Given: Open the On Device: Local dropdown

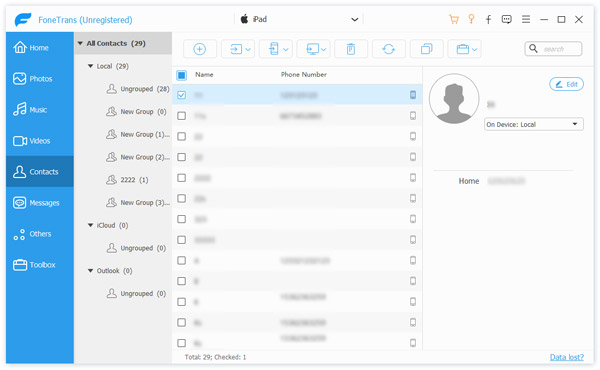Looking at the screenshot, I should (534, 124).
